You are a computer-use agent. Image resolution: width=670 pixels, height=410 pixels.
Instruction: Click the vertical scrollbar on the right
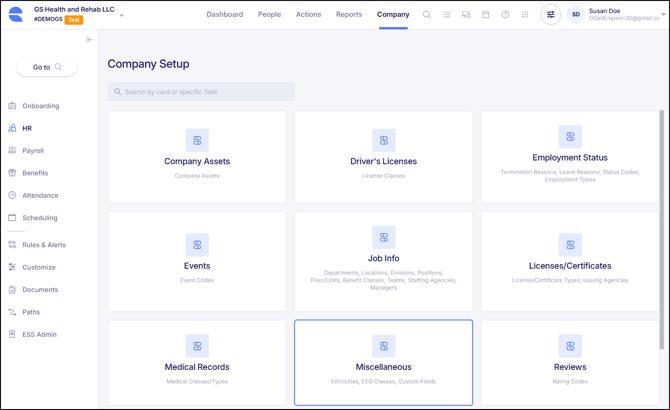click(662, 230)
